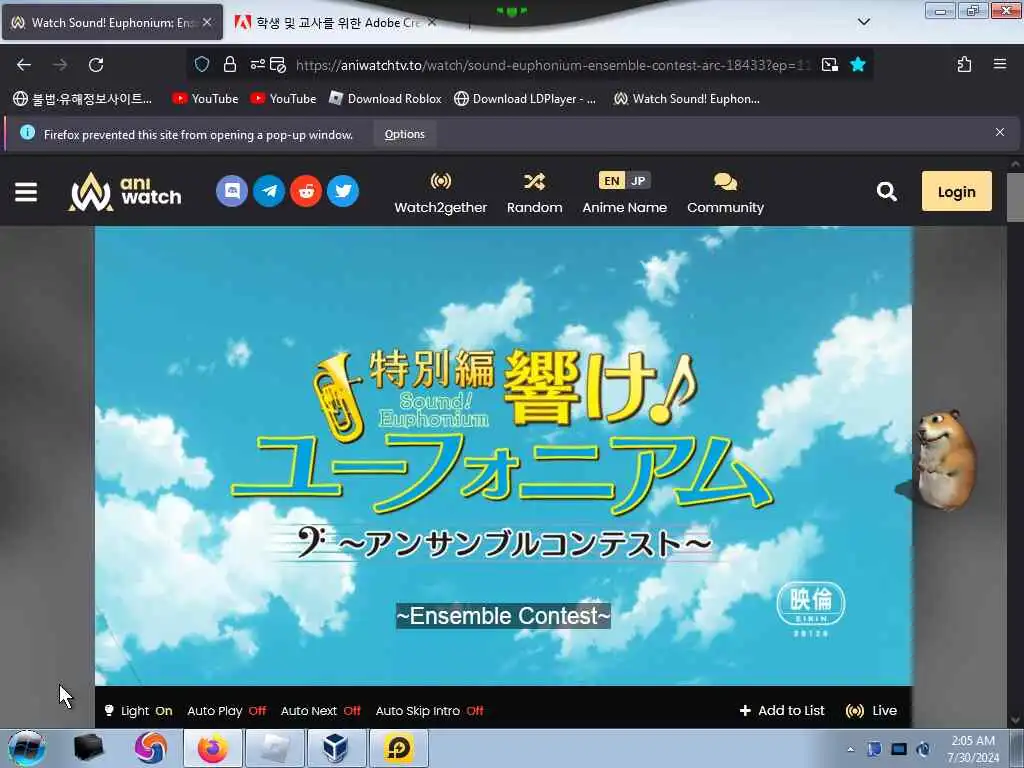Viewport: 1024px width, 768px height.
Task: Go back to previous page
Action: [x=24, y=65]
